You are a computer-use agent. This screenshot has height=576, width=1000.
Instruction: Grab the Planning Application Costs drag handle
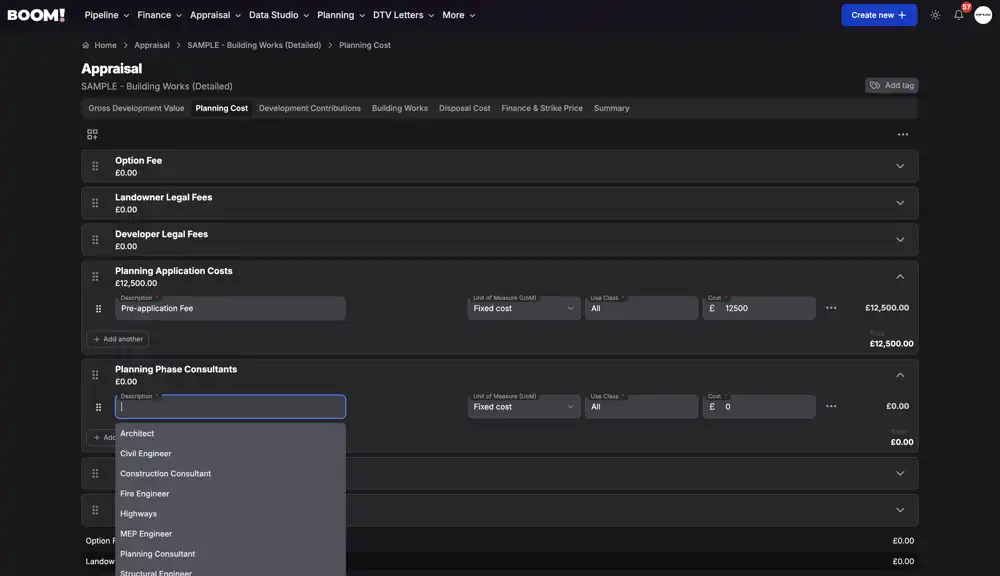[x=95, y=276]
